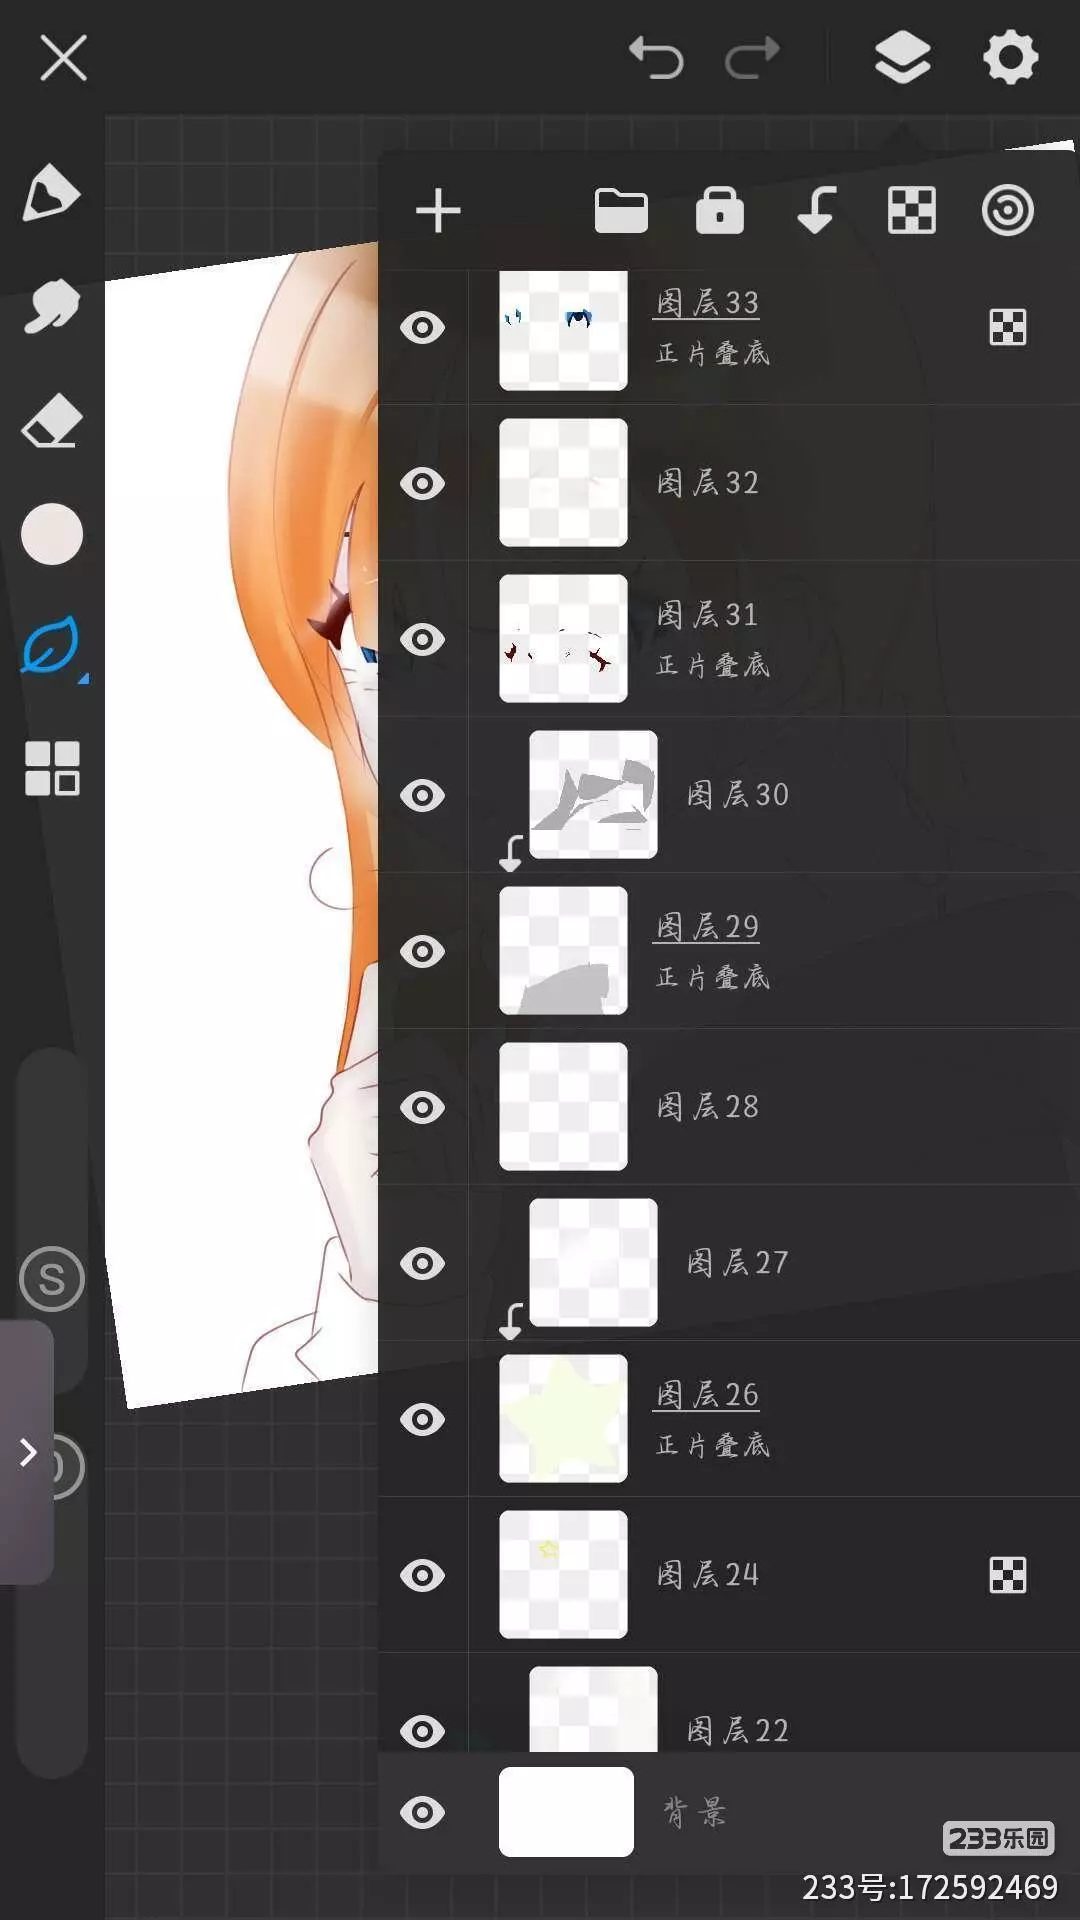
Task: Expand the side drawer arrow
Action: coord(27,1452)
